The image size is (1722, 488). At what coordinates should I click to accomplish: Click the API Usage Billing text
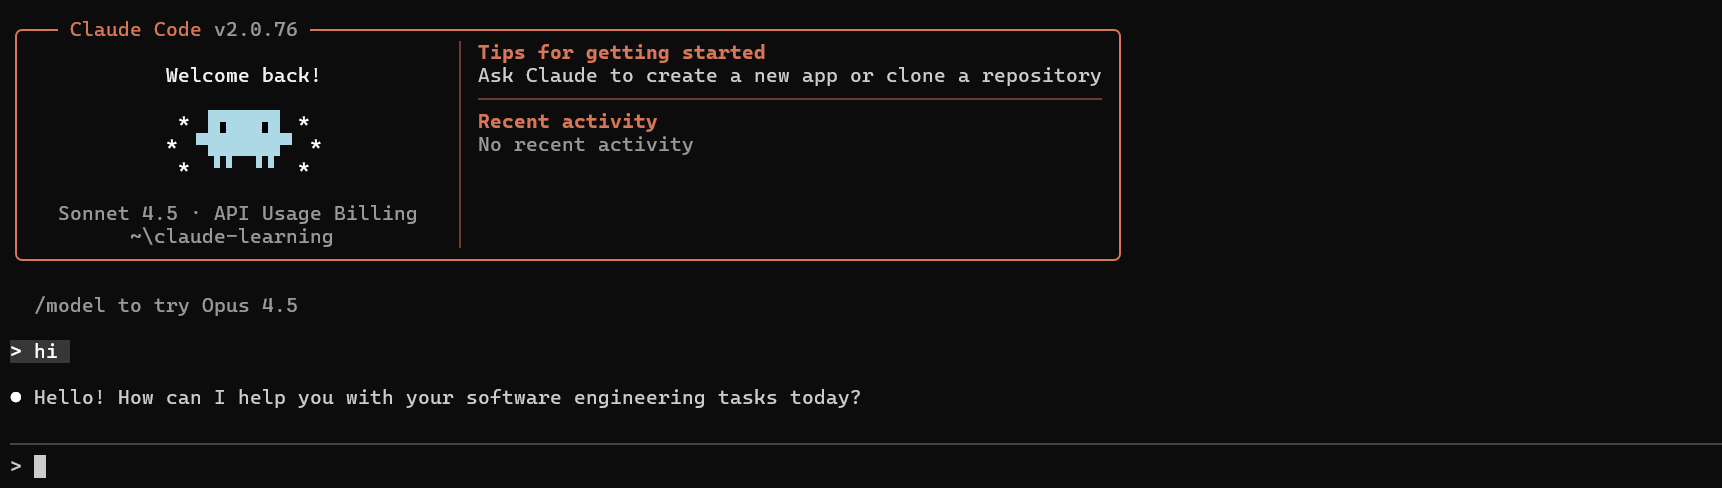315,213
